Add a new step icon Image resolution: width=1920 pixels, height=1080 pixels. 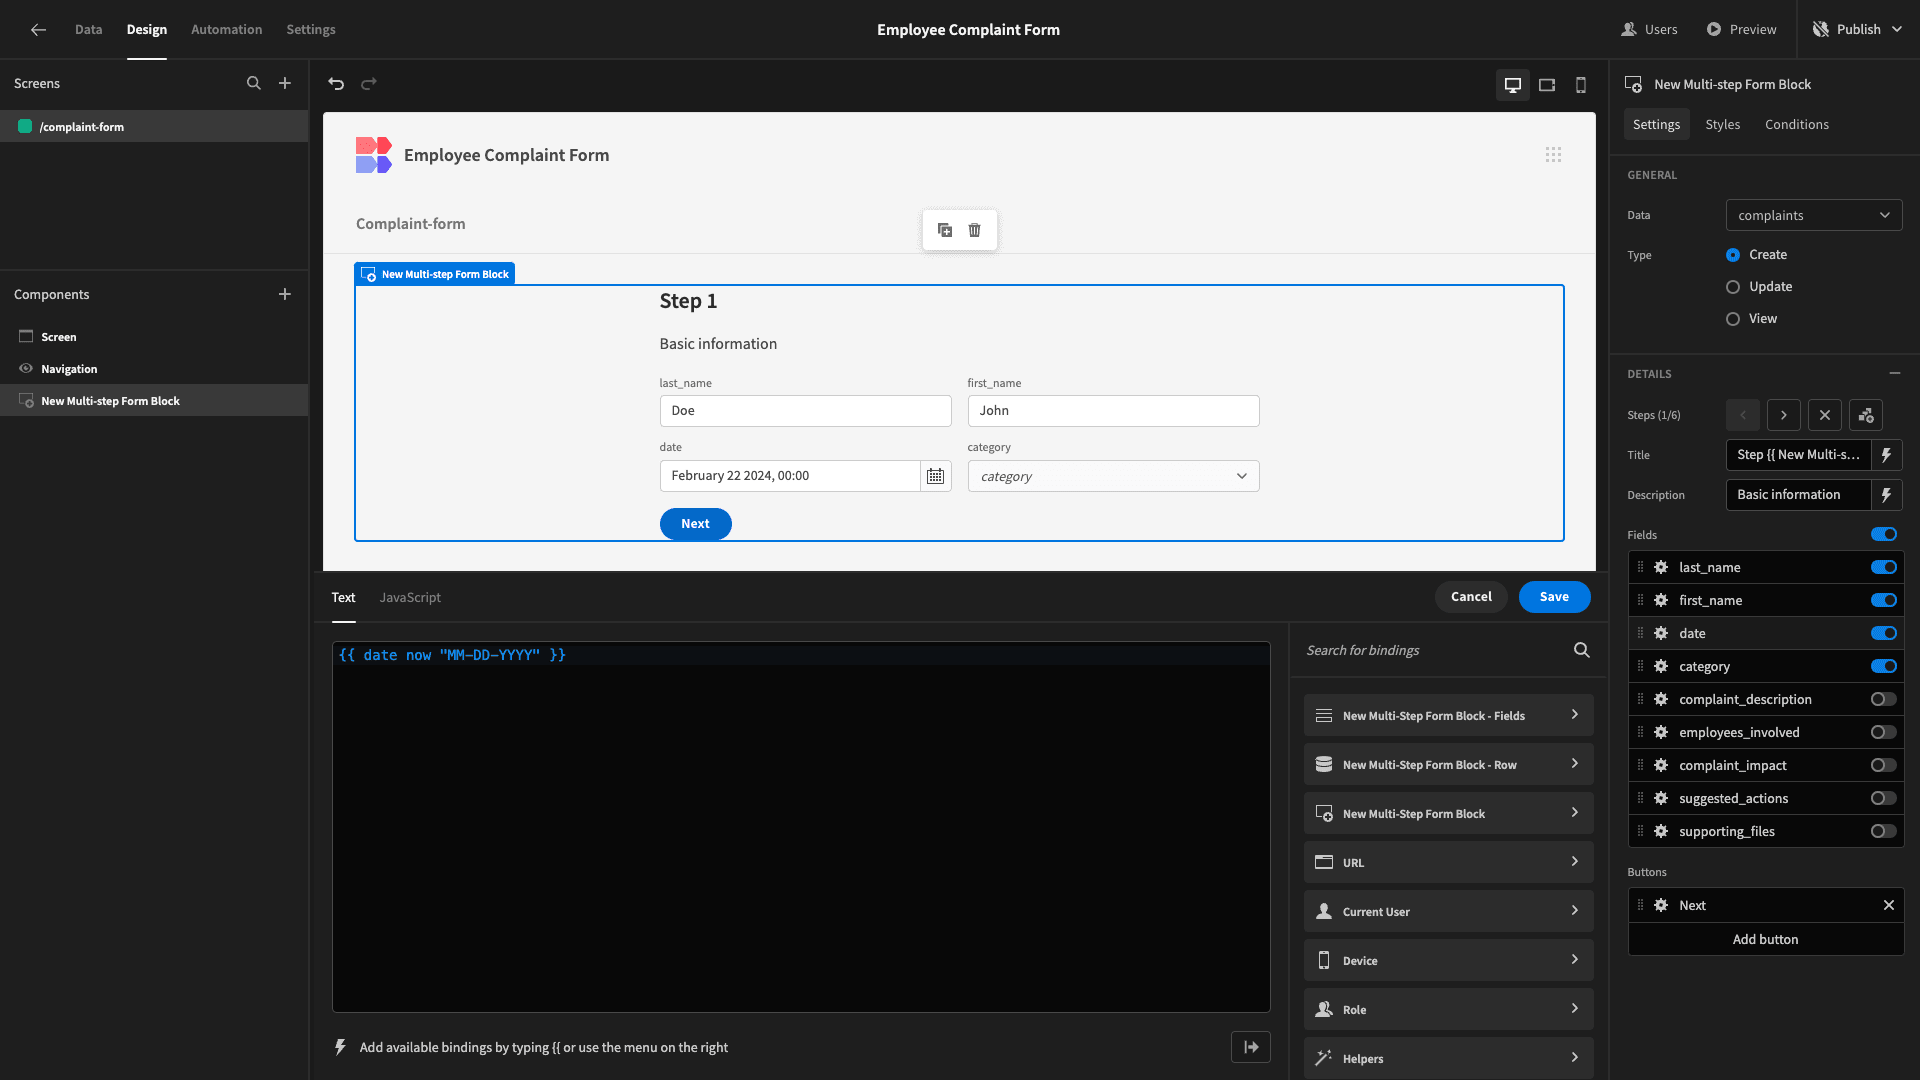1866,415
